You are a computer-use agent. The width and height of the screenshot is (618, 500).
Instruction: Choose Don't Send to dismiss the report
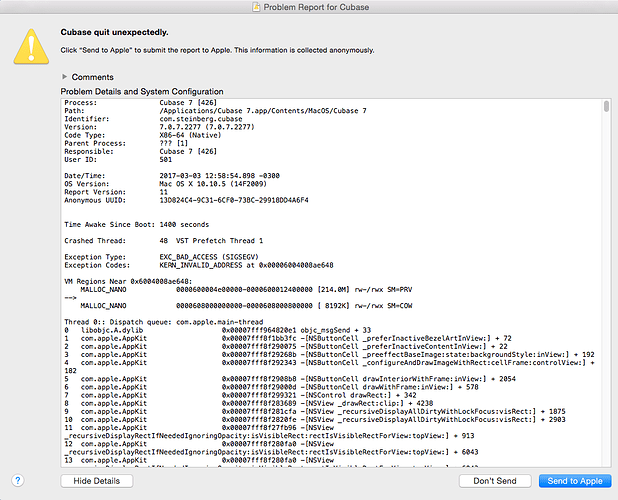pos(495,481)
